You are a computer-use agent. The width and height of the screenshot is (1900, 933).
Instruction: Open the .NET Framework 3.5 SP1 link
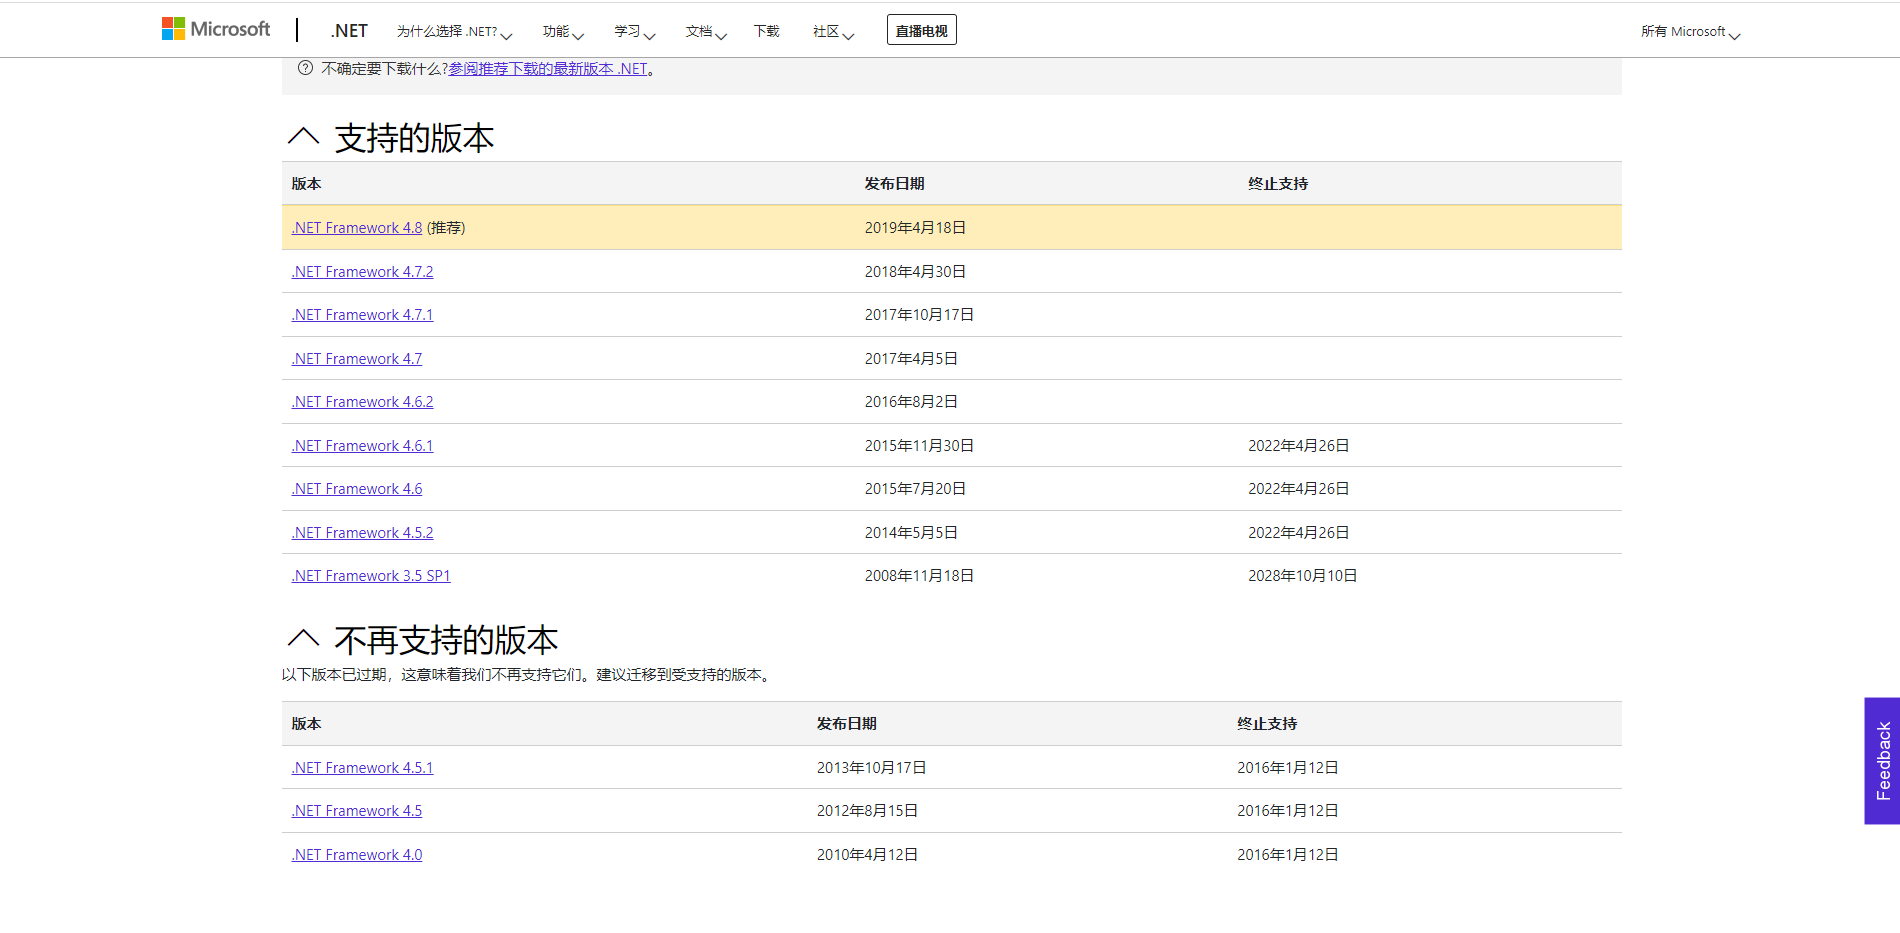click(371, 576)
